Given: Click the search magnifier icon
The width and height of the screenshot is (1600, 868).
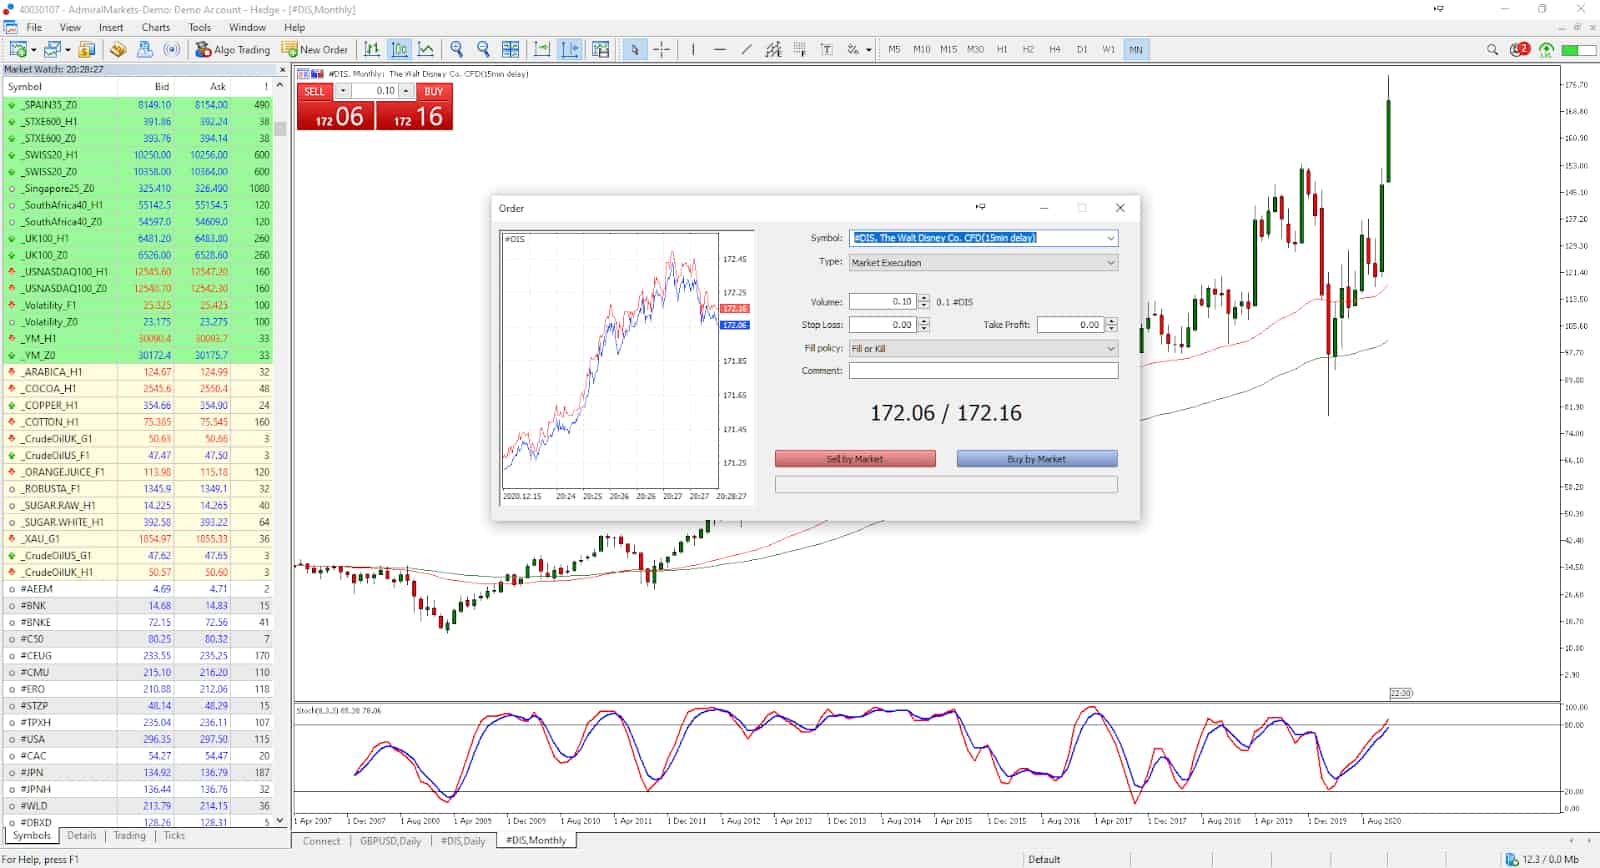Looking at the screenshot, I should tap(1492, 49).
